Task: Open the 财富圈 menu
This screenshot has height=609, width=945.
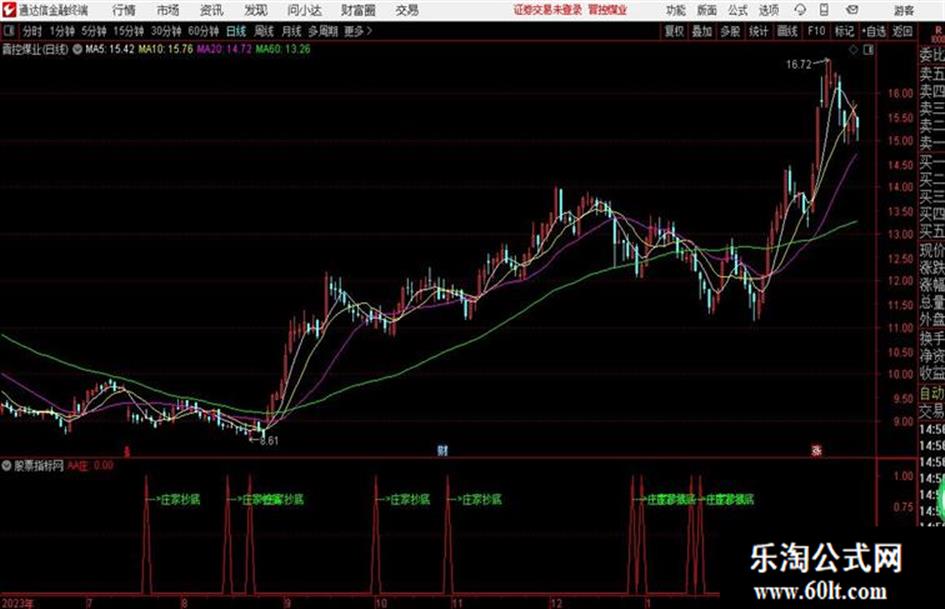Action: pos(358,10)
